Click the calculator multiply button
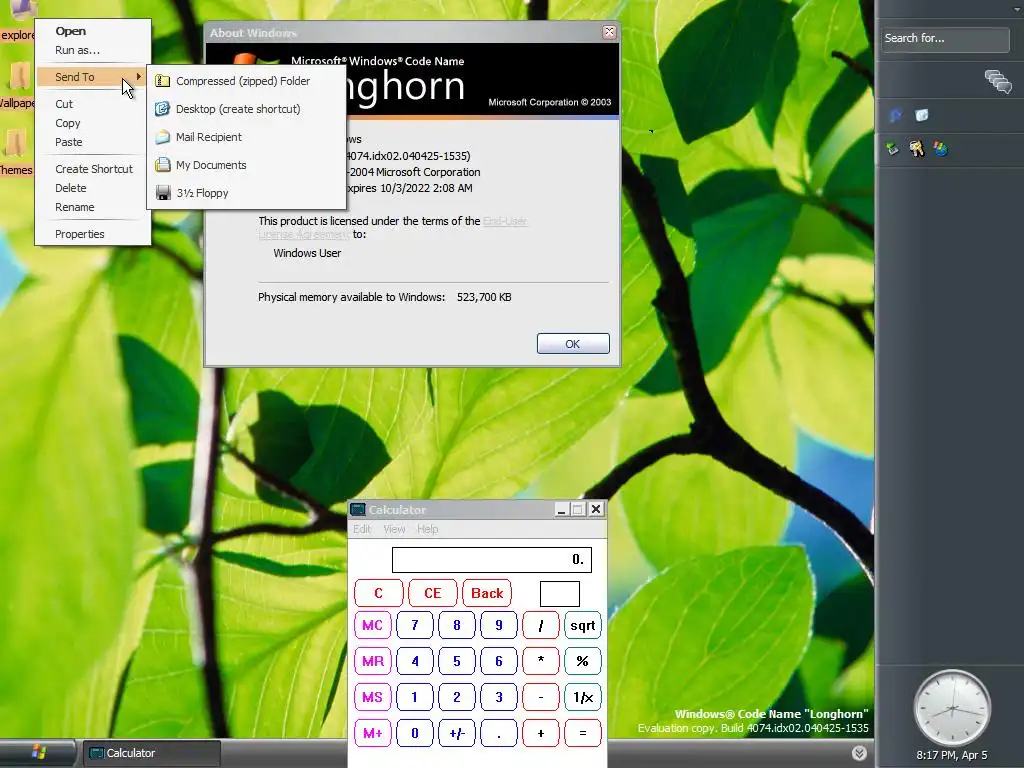 [541, 661]
